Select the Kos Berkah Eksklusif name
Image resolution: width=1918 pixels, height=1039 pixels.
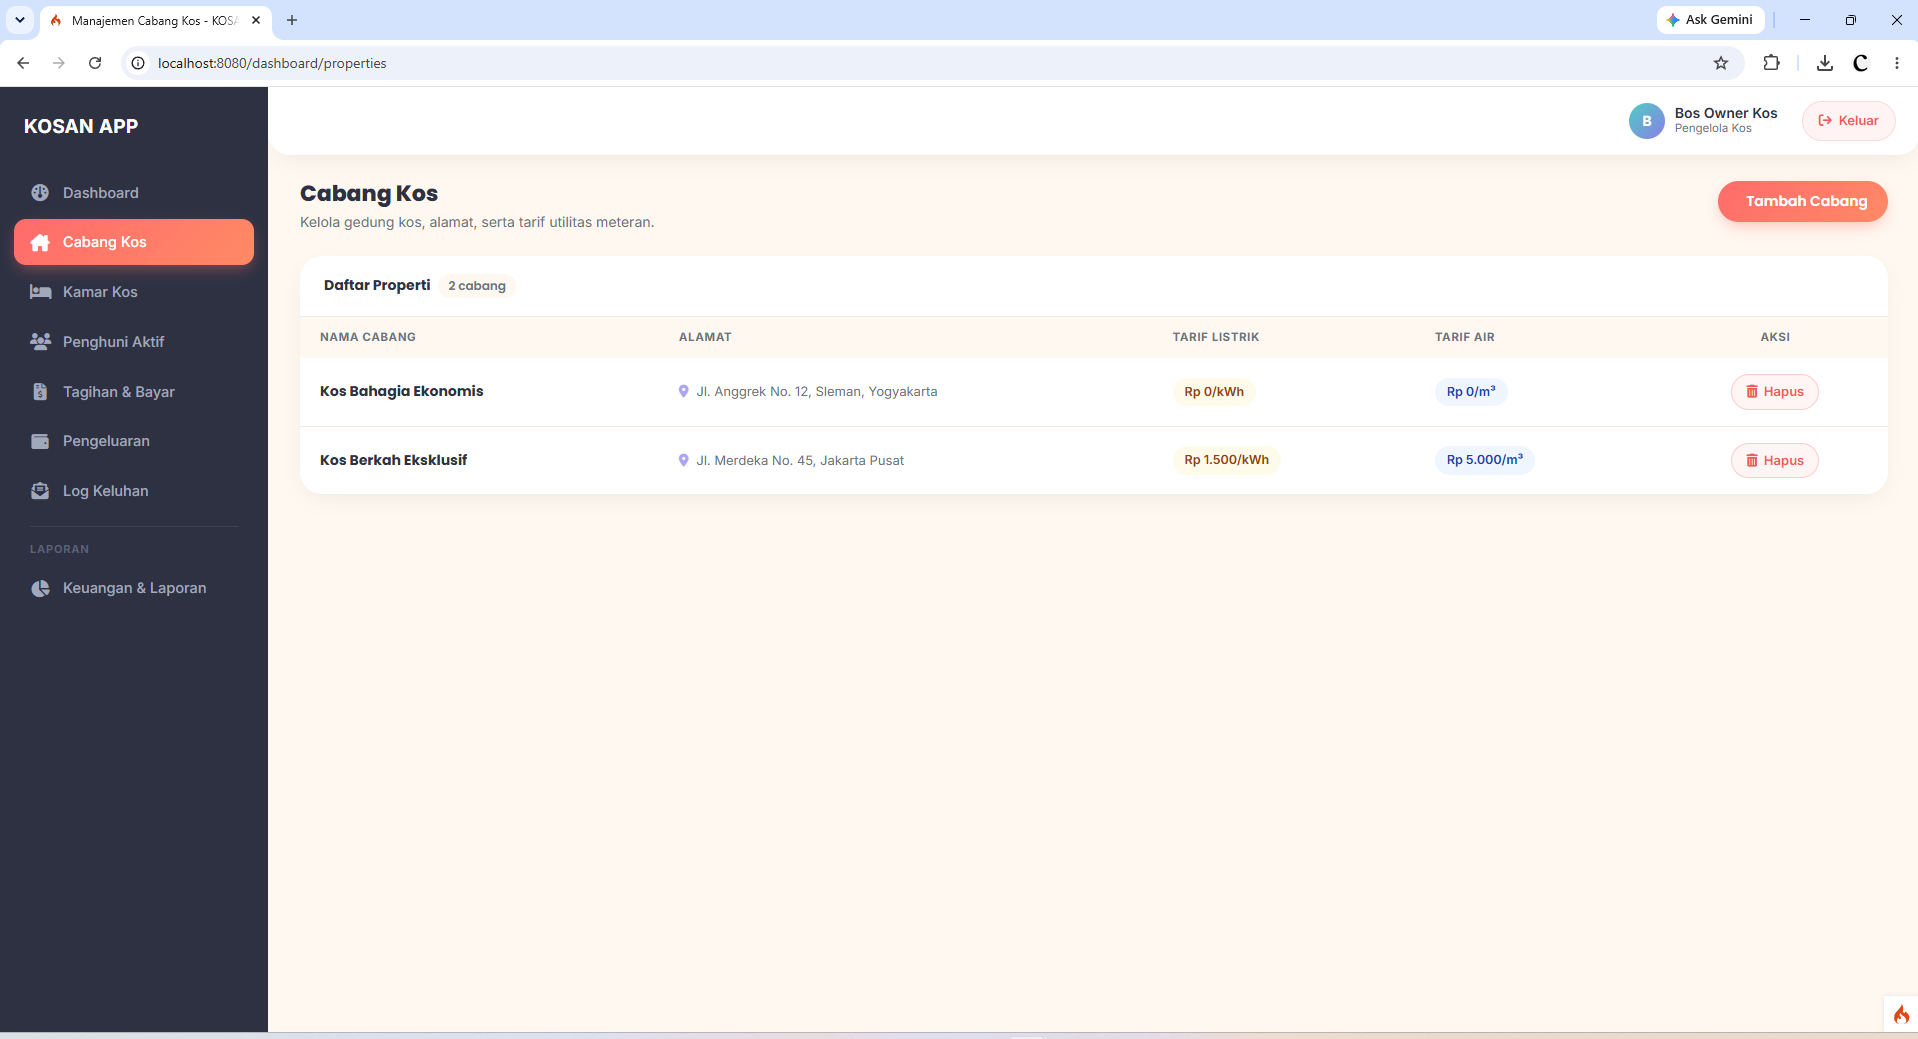393,460
